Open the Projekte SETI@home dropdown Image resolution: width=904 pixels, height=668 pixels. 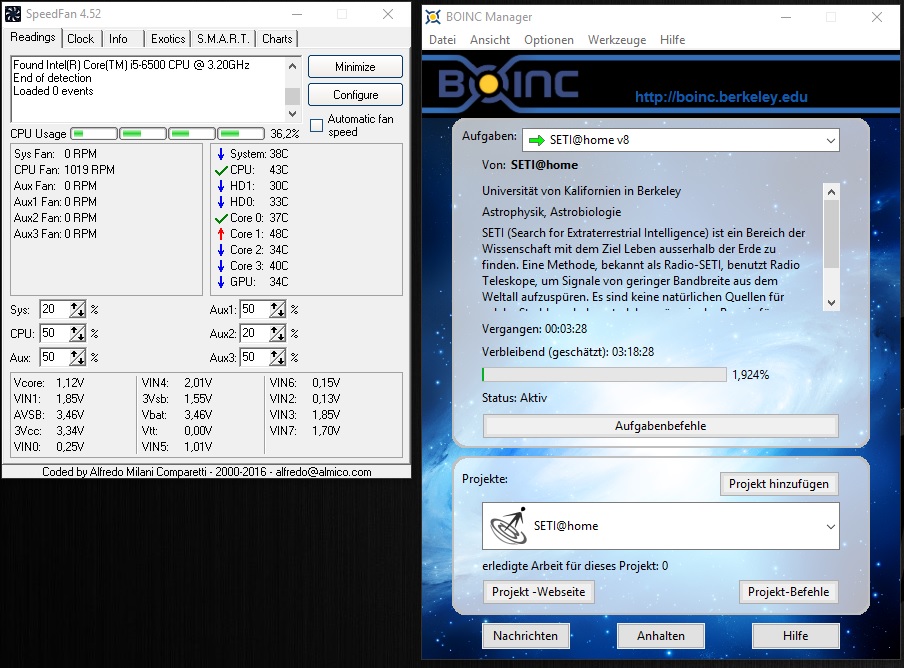661,526
